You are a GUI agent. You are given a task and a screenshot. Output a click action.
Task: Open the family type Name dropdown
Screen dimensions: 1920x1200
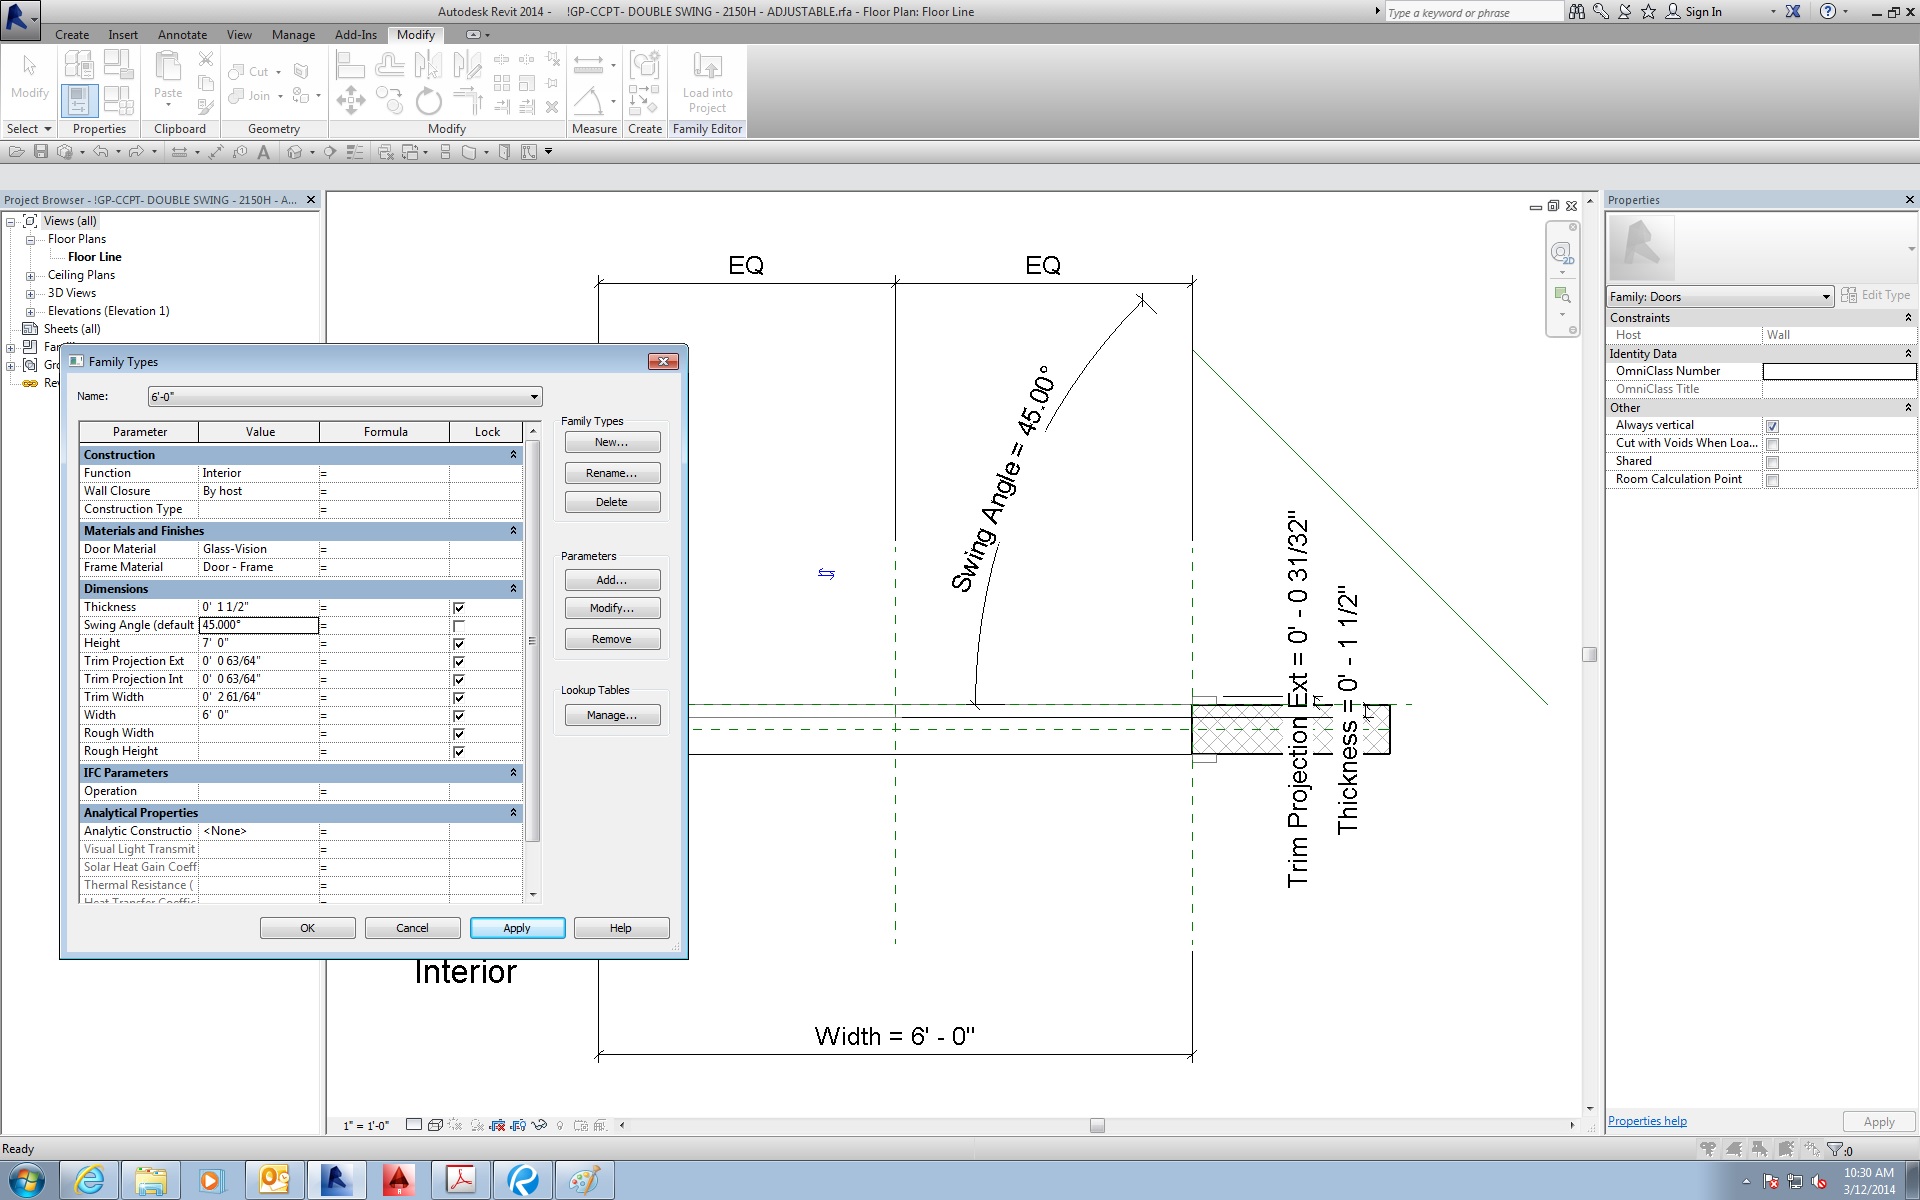click(534, 397)
